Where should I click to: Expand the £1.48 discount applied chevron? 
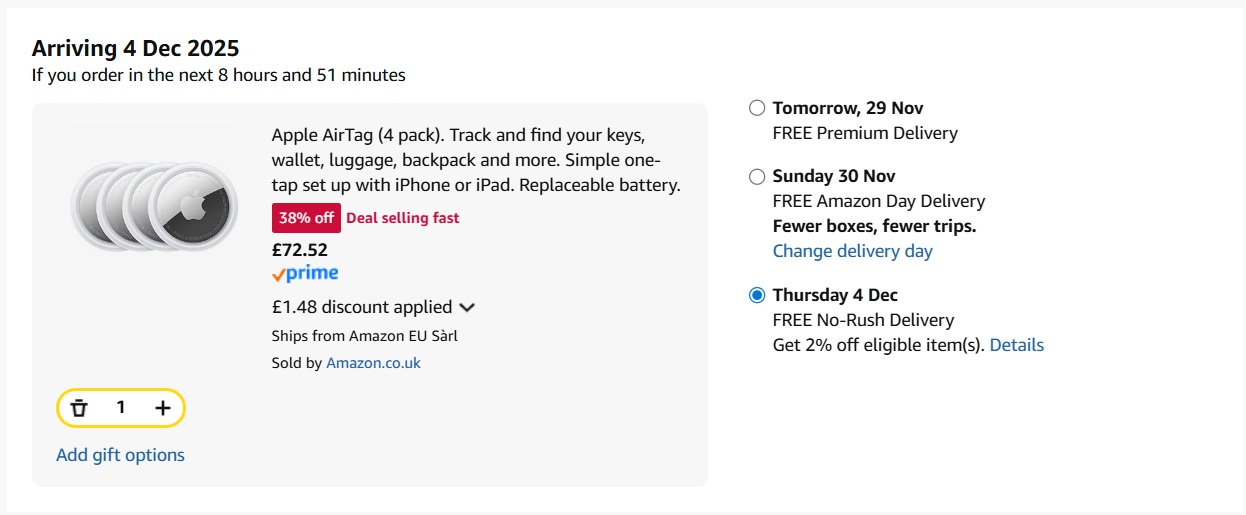[x=467, y=308]
